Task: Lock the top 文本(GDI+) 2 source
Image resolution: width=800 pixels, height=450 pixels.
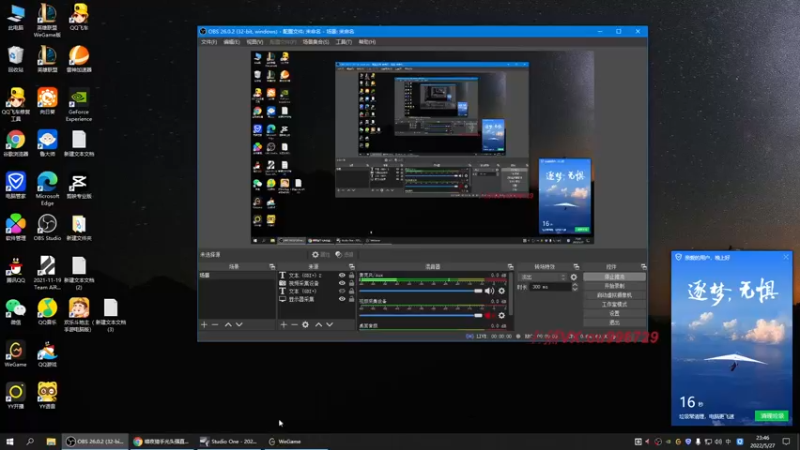Action: [352, 275]
